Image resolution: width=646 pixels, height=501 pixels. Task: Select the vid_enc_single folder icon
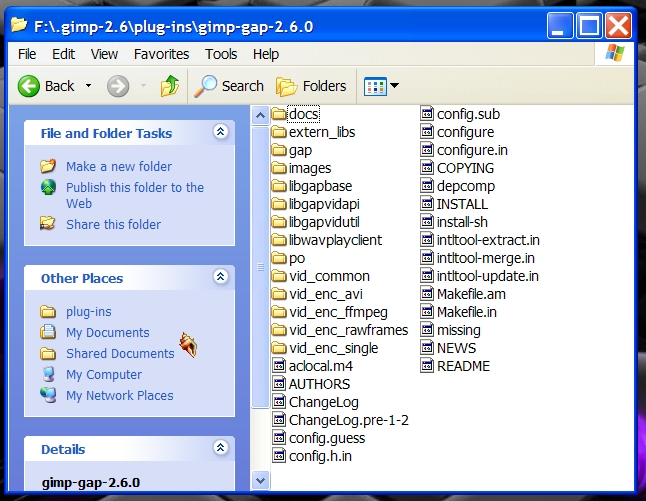279,348
